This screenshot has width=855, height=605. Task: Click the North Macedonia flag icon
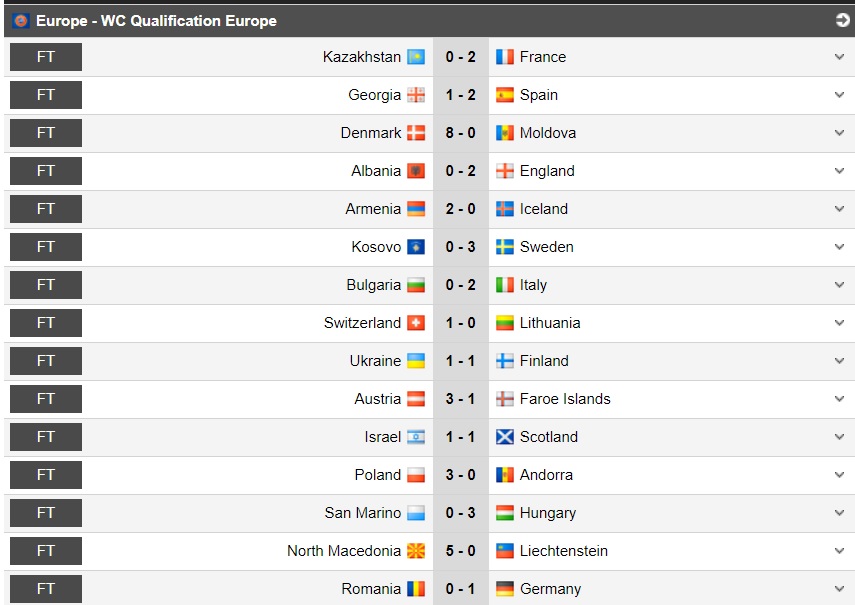tap(416, 551)
